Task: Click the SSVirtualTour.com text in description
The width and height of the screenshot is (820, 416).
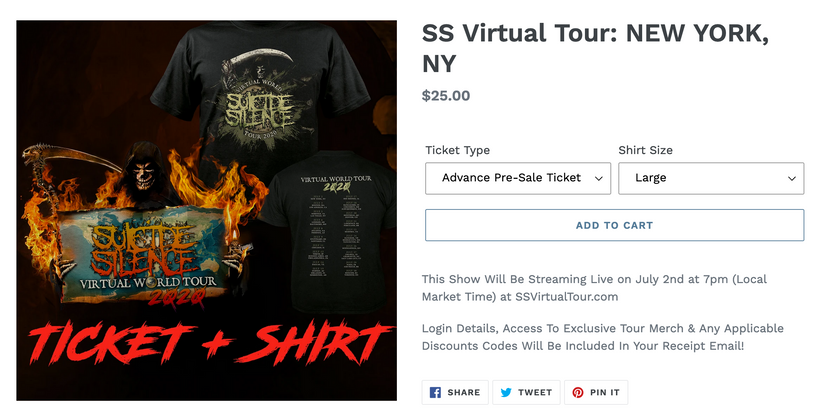Action: click(566, 297)
